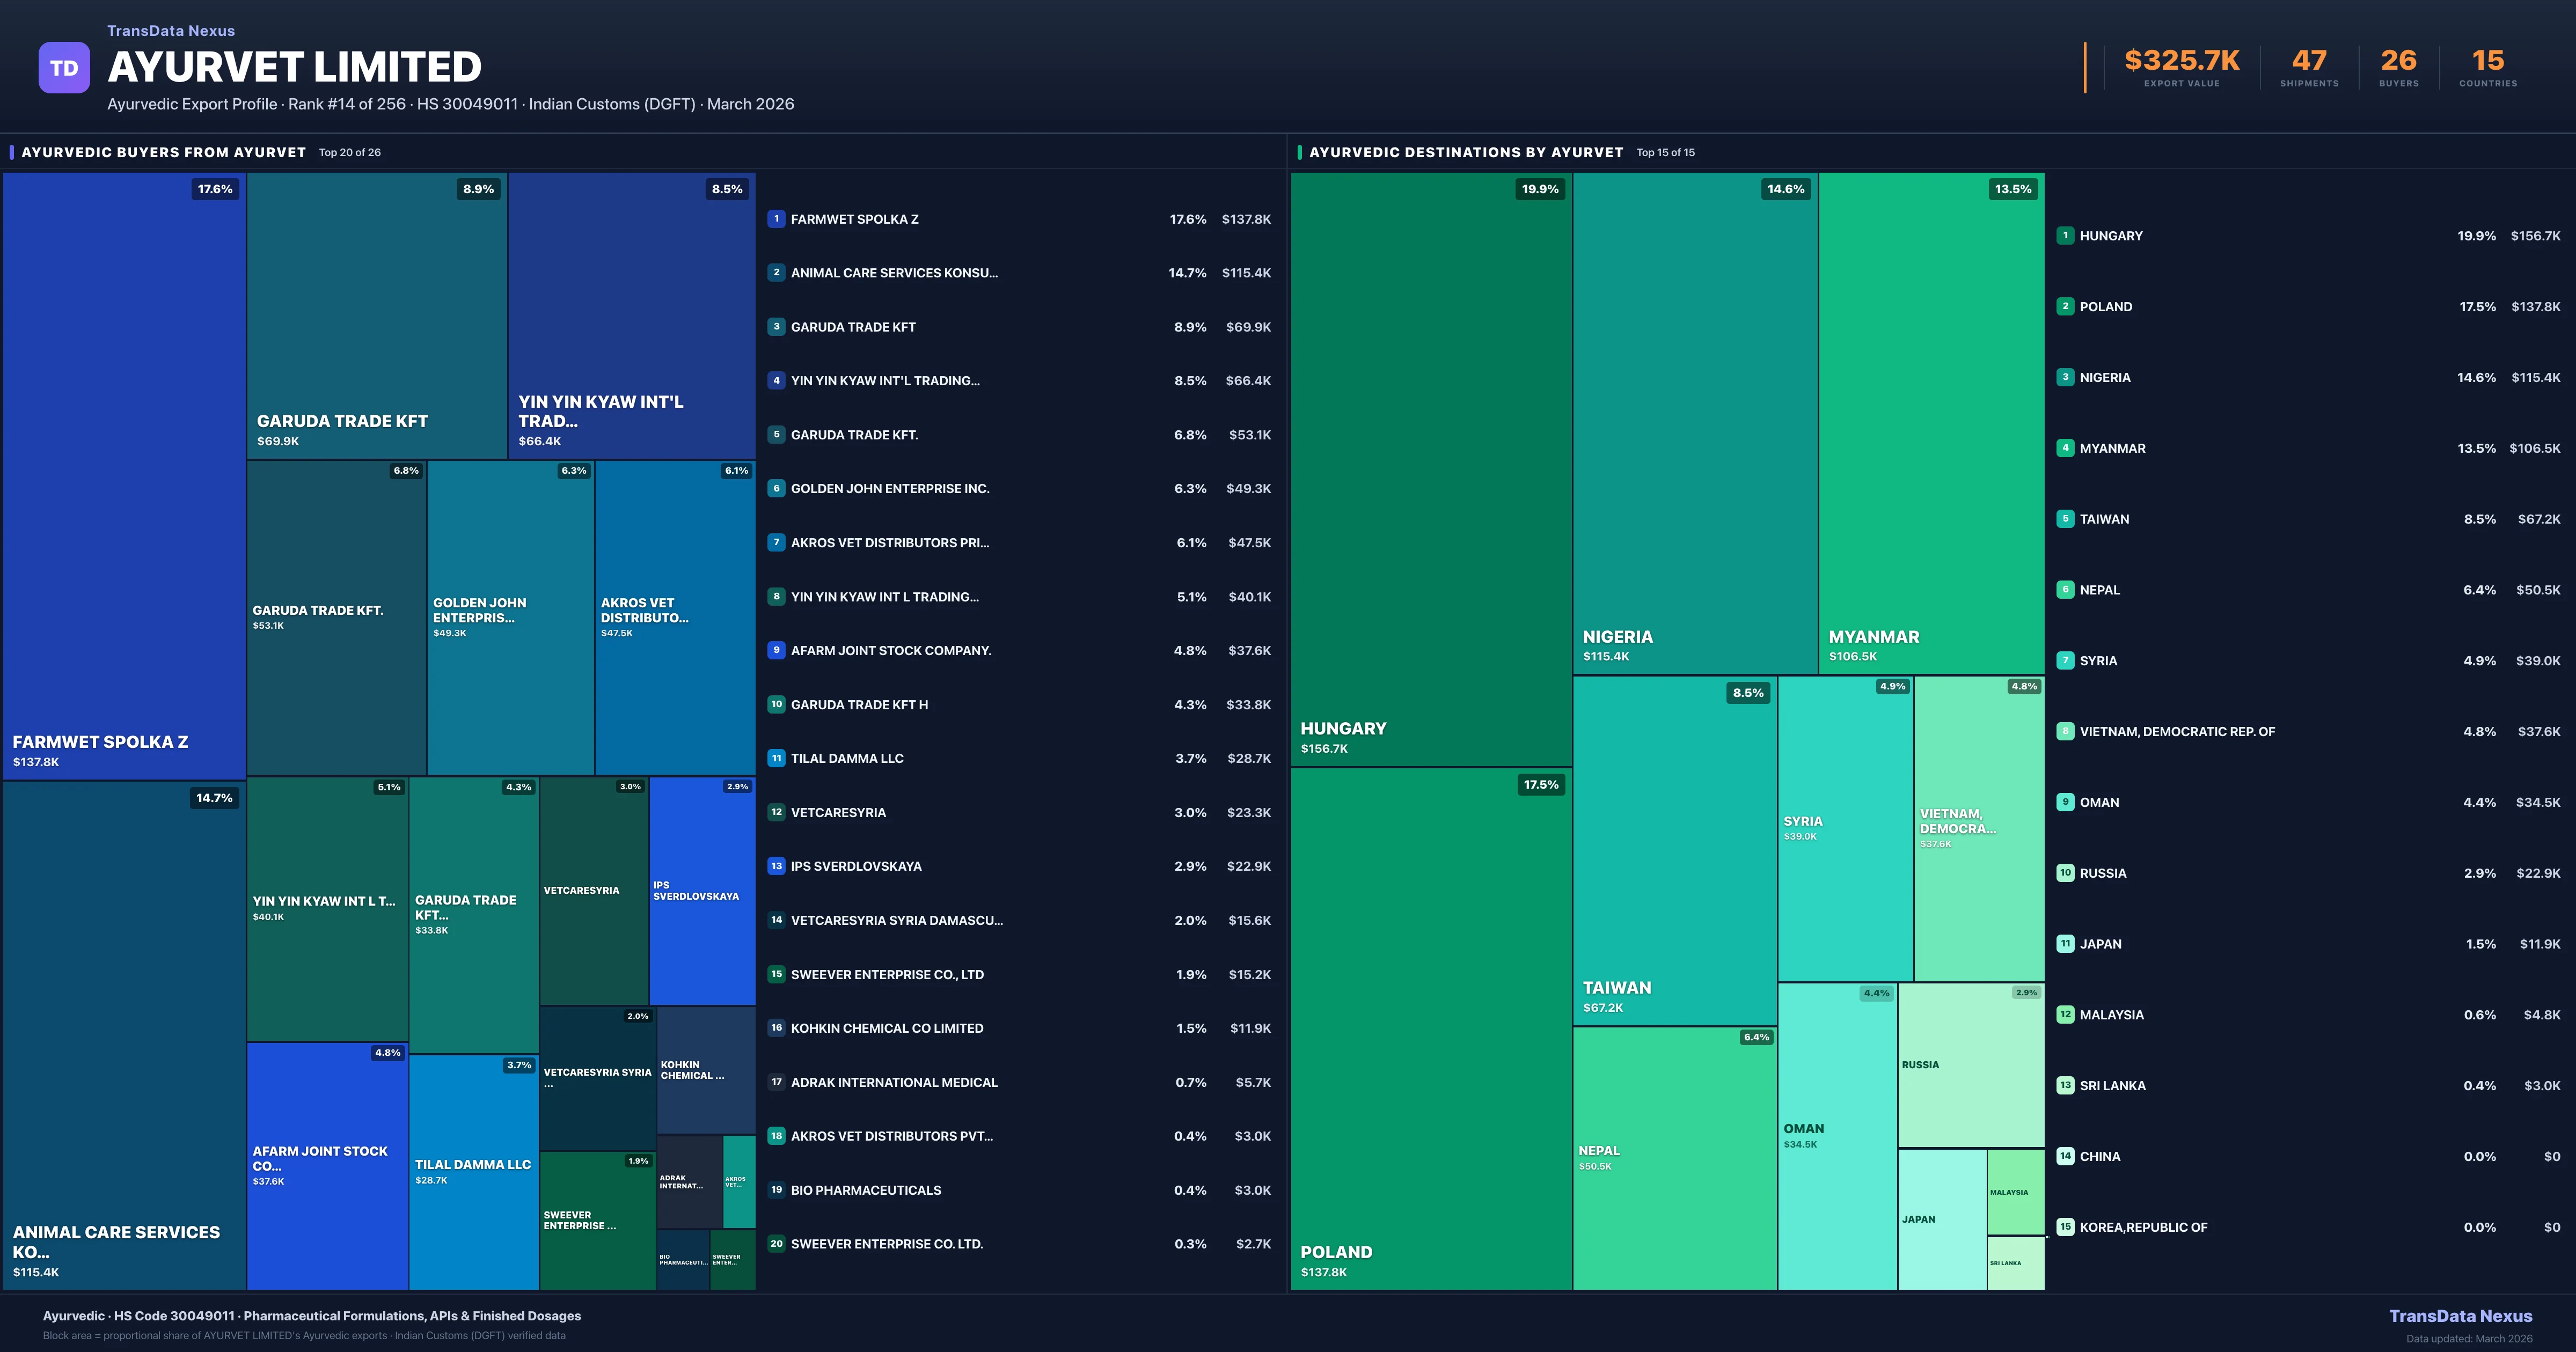
Task: Click rank badge 12 beside MALAYSIA
Action: pyautogui.click(x=2065, y=1014)
